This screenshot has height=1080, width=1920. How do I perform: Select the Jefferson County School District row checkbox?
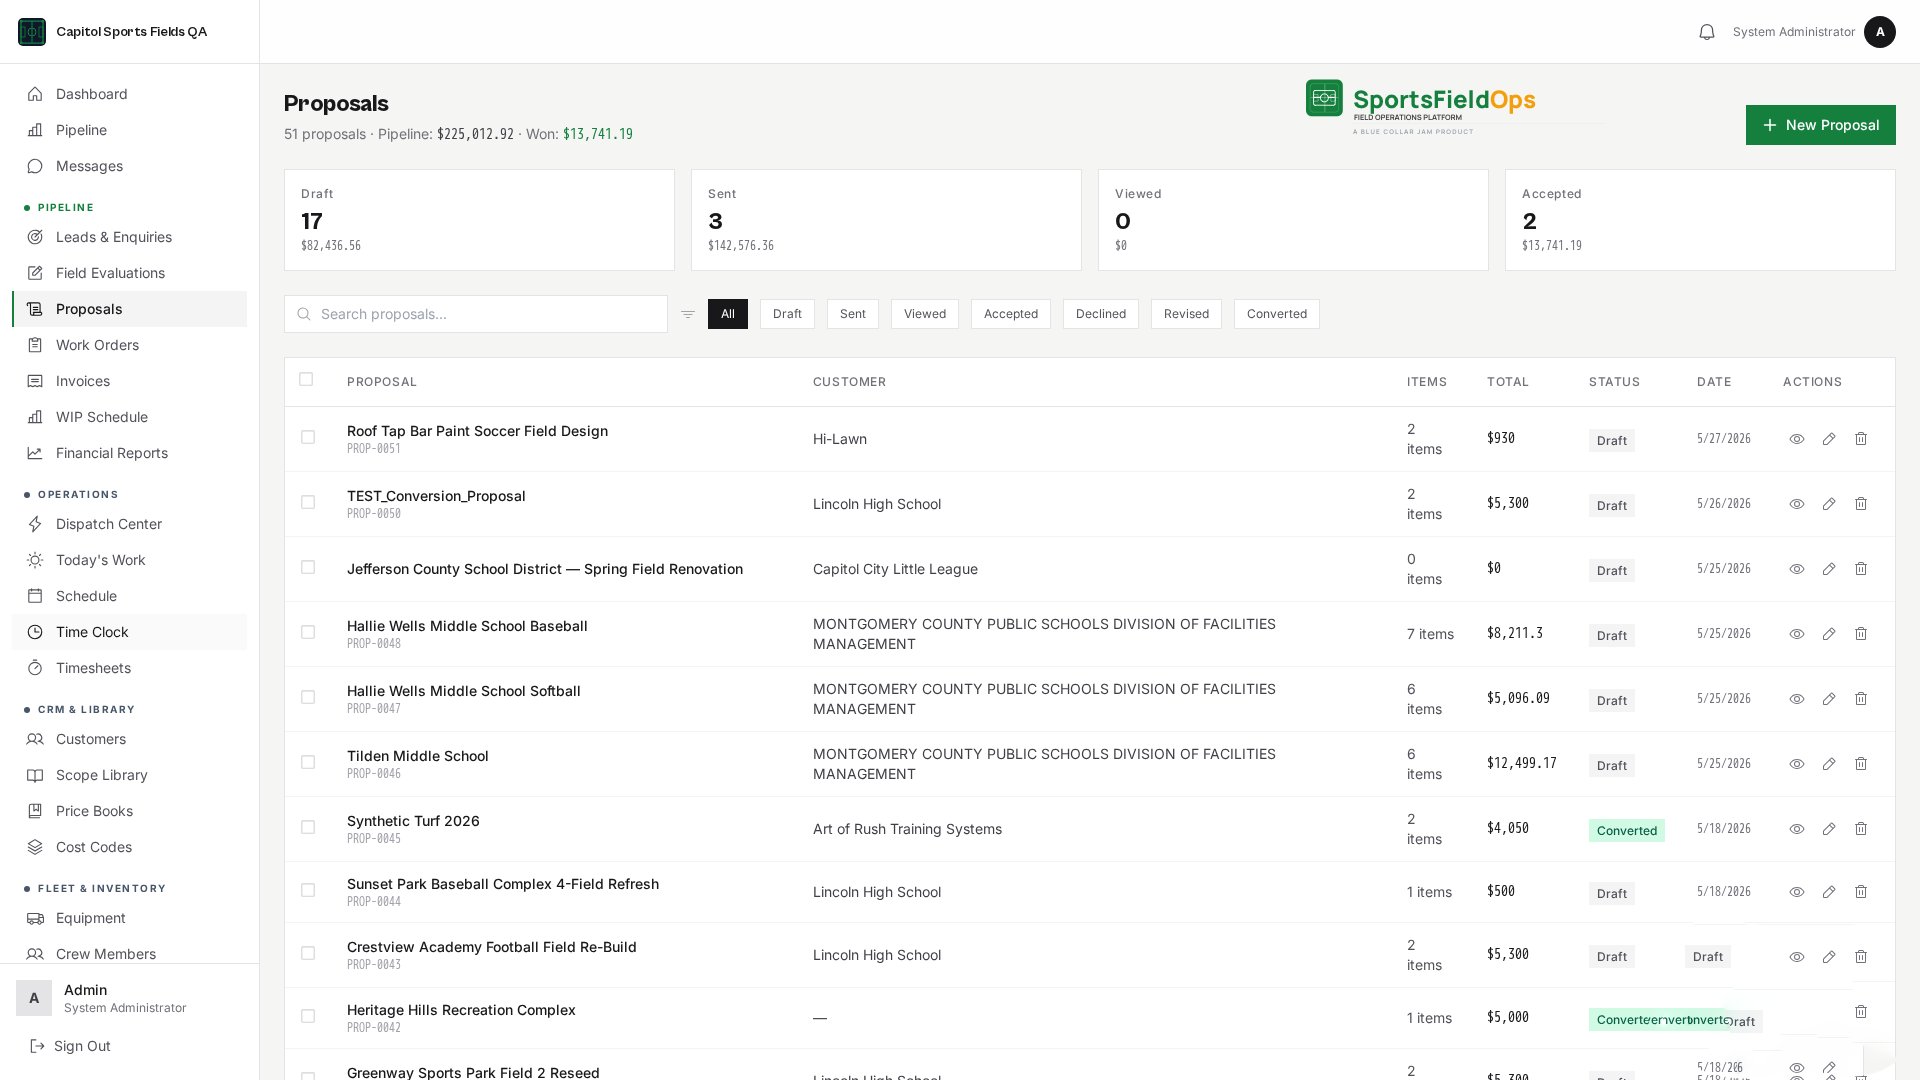tap(308, 567)
